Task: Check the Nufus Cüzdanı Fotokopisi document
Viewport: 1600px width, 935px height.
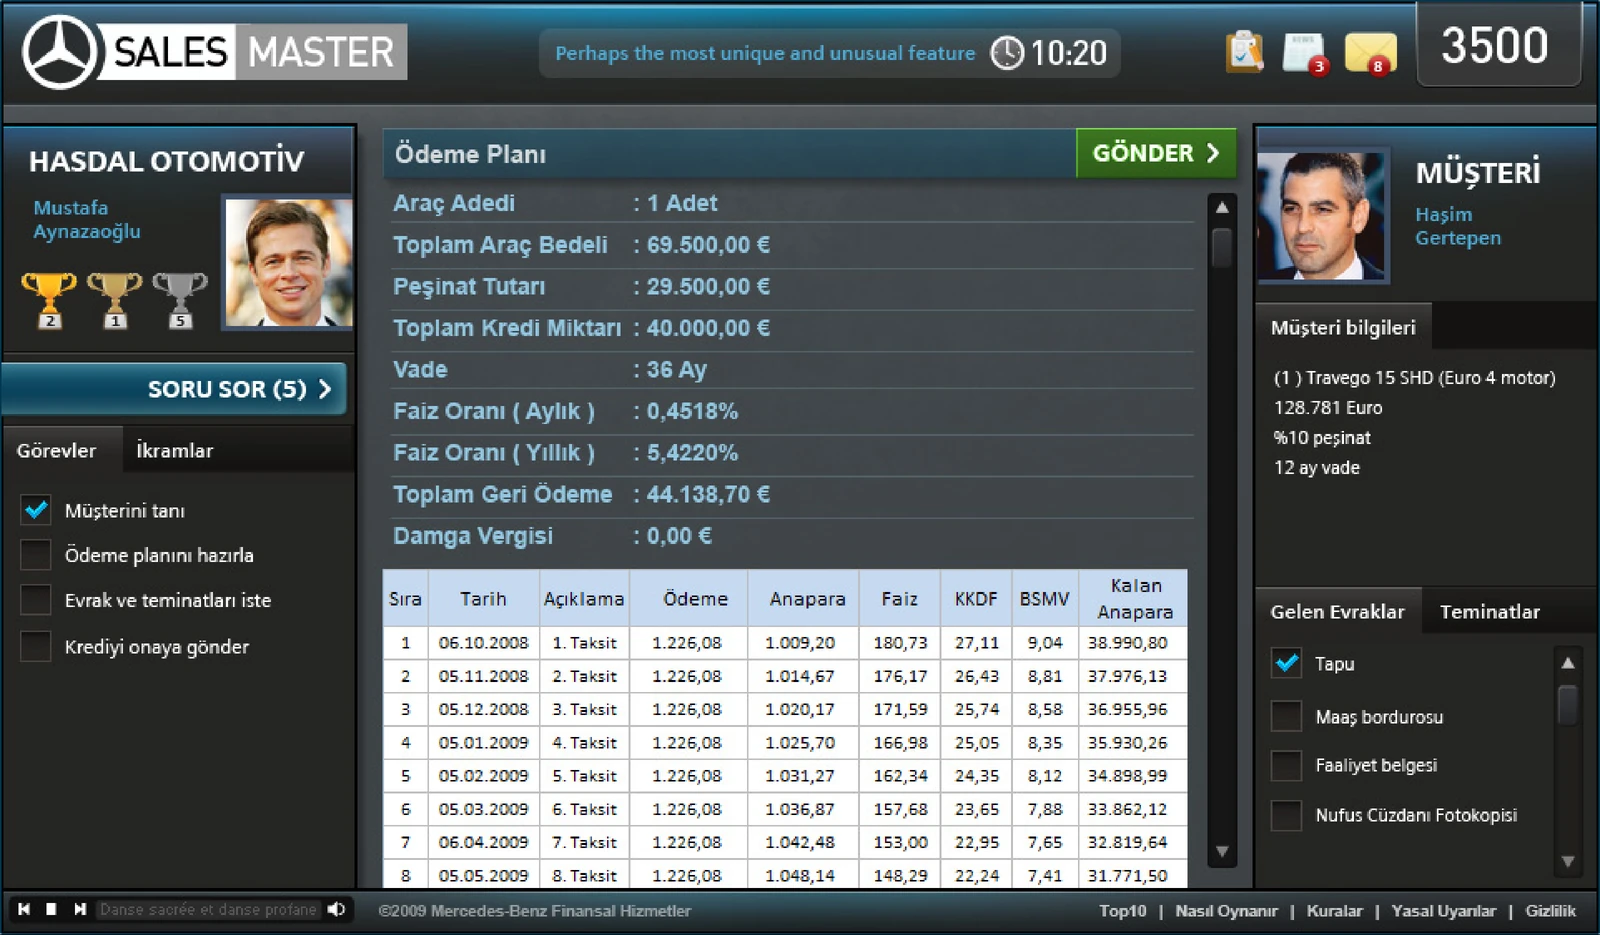Action: pos(1286,815)
